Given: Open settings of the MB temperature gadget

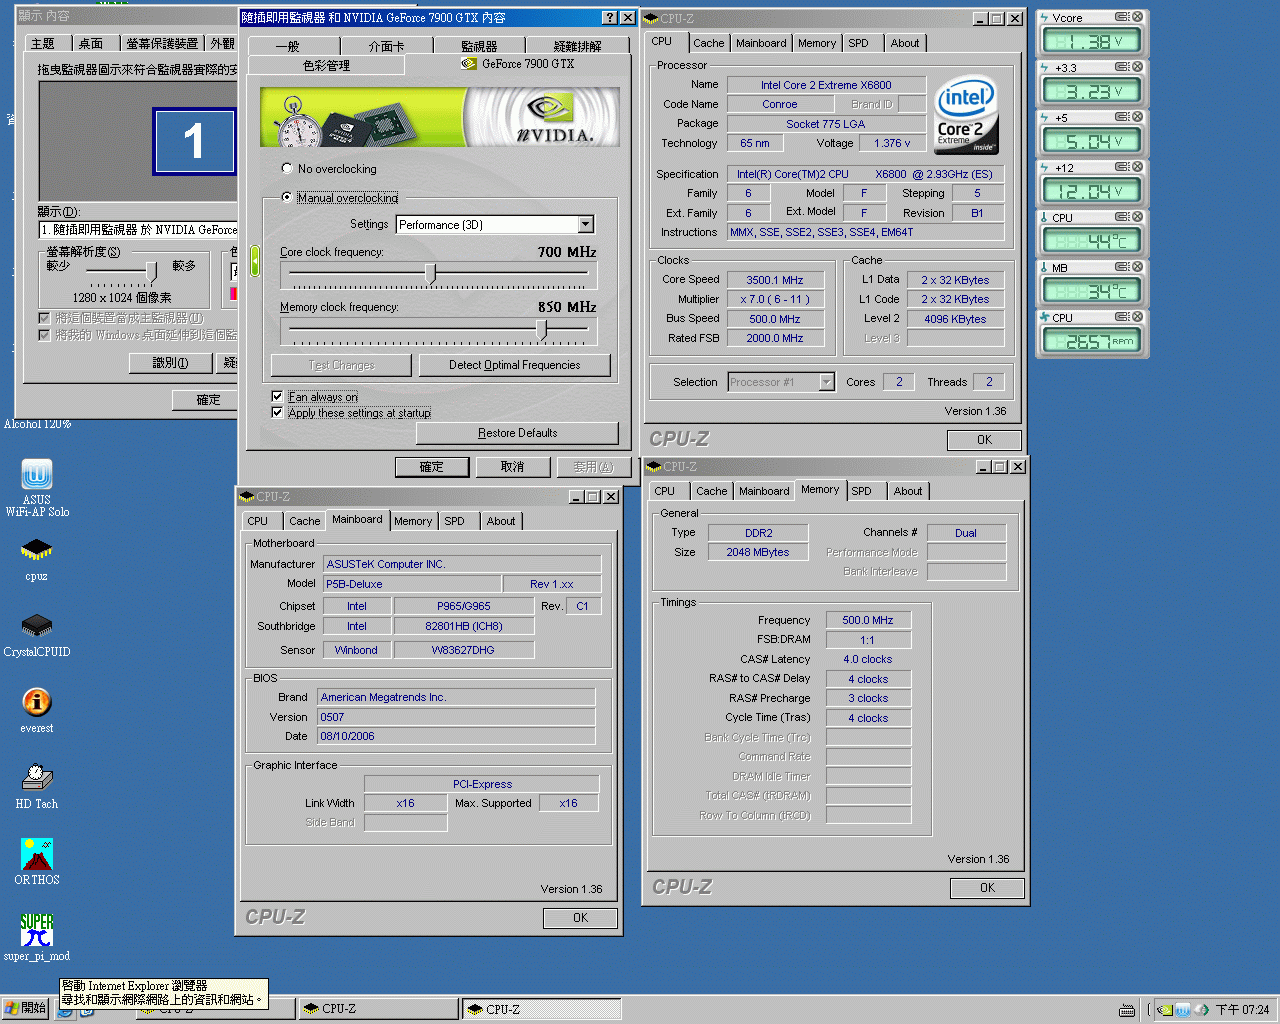Looking at the screenshot, I should [x=1122, y=267].
